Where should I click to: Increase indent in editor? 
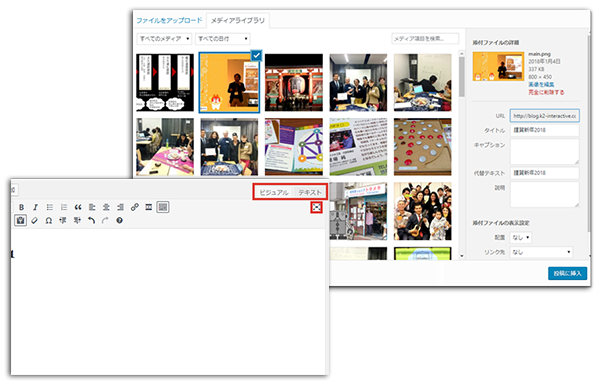click(x=77, y=220)
